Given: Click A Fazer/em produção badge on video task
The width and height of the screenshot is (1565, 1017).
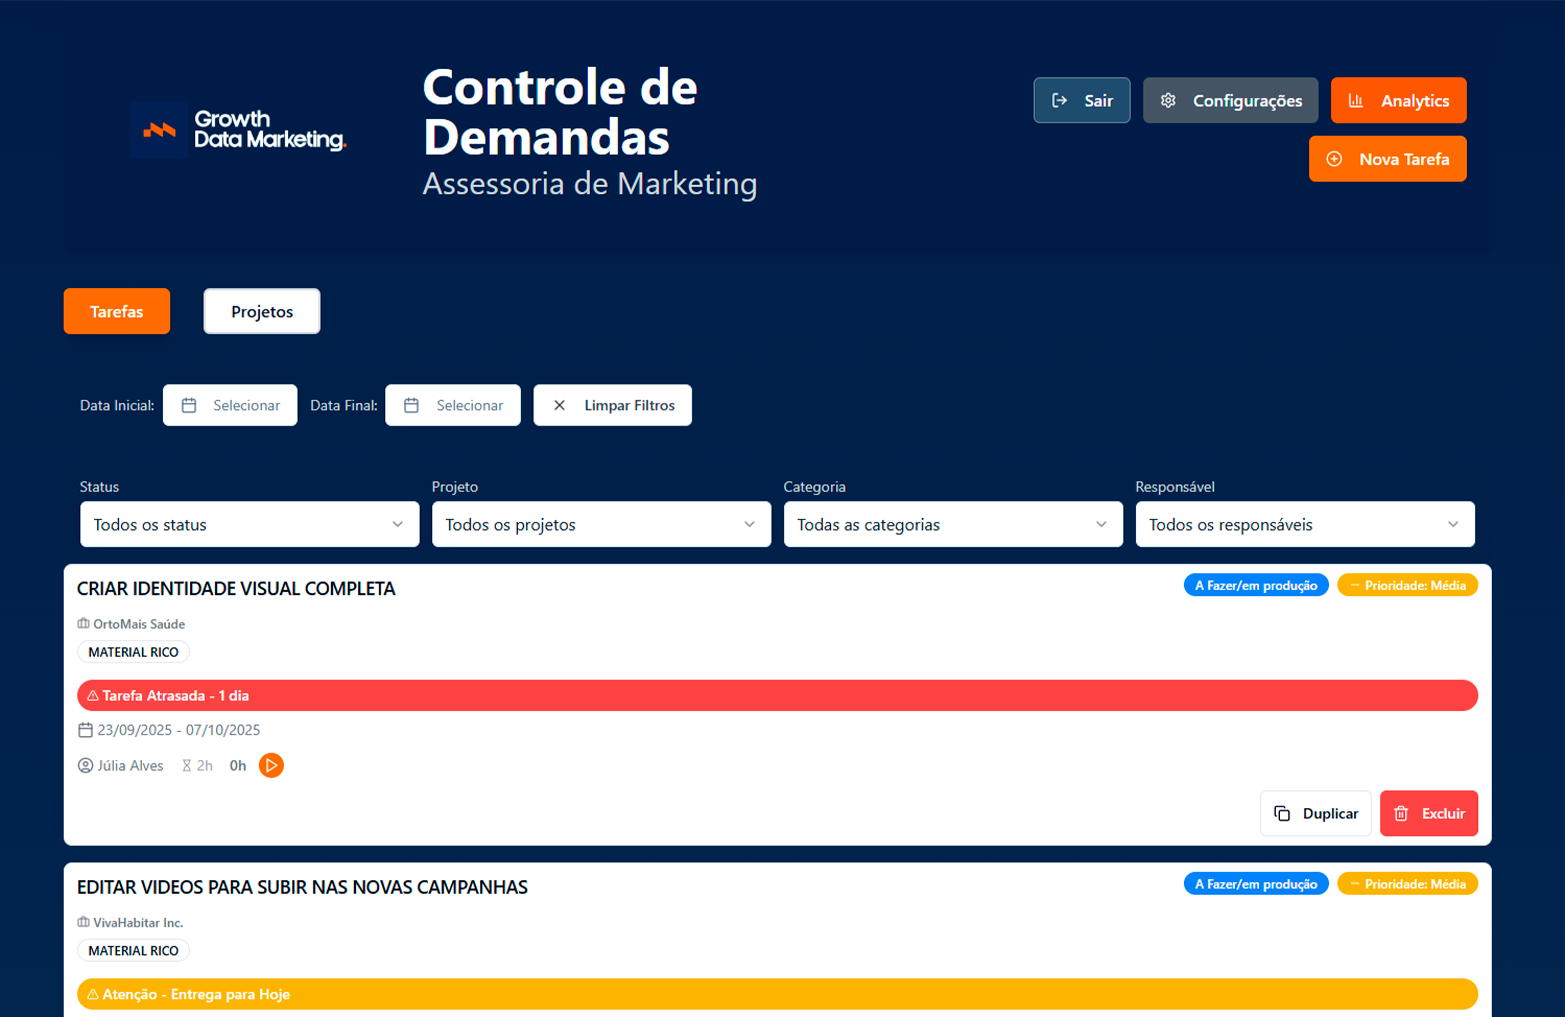Looking at the screenshot, I should point(1256,884).
